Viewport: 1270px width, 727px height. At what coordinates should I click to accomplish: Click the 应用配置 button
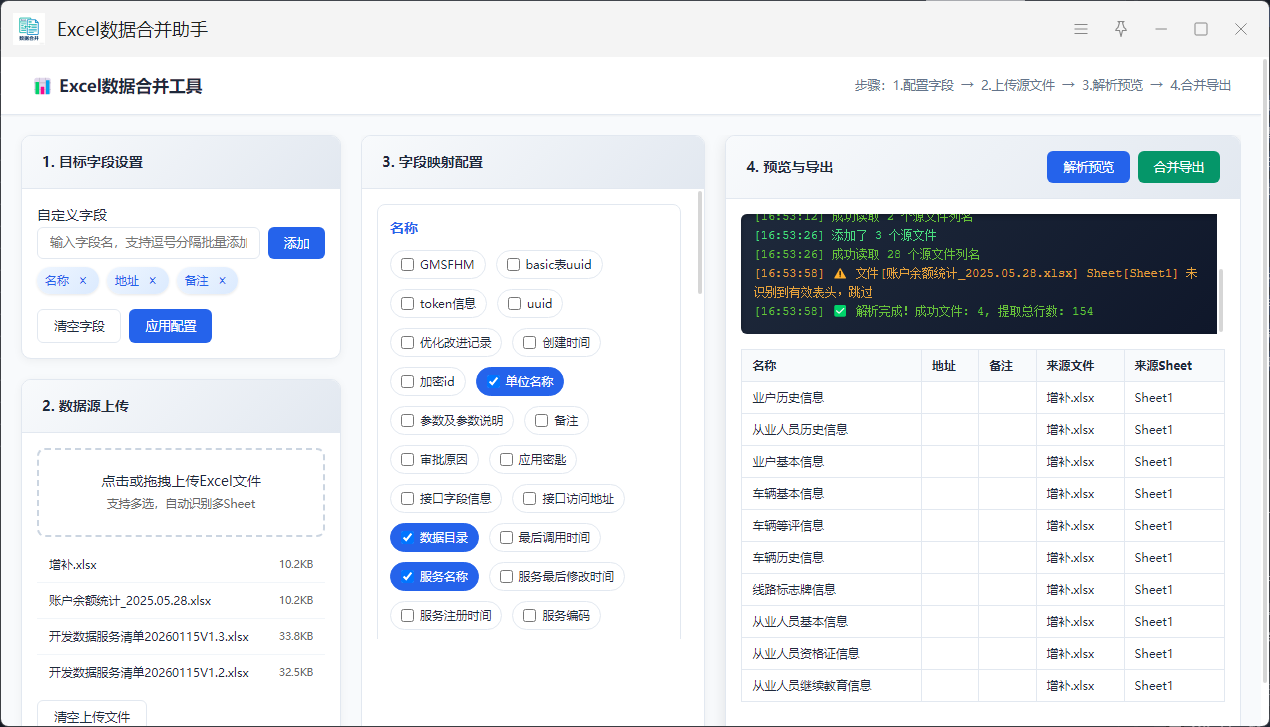click(x=170, y=326)
